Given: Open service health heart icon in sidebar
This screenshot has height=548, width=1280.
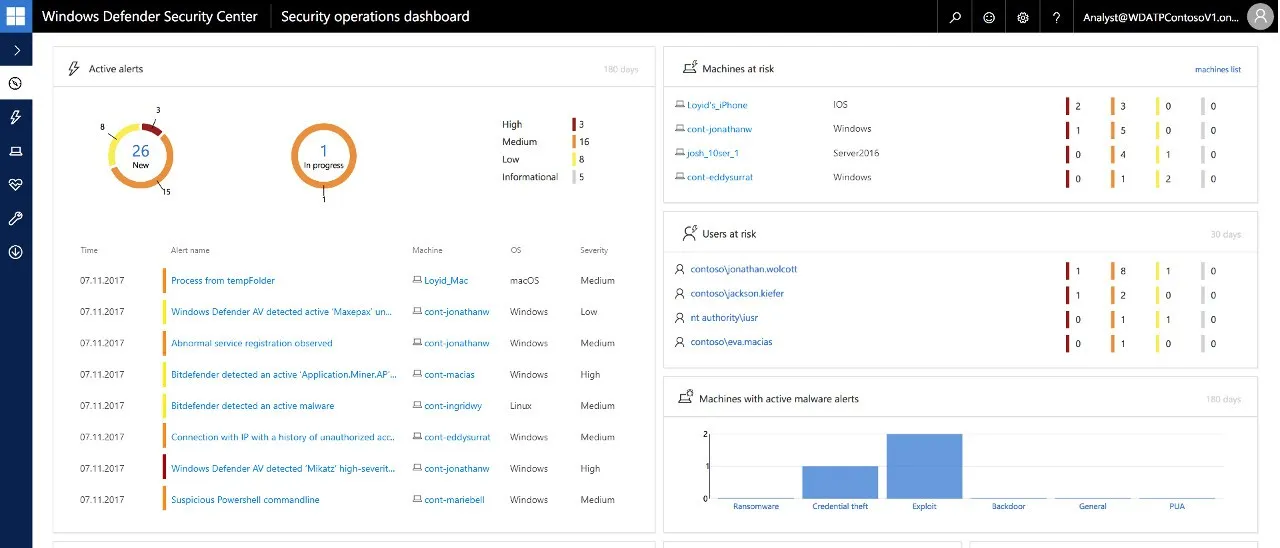Looking at the screenshot, I should [x=16, y=185].
